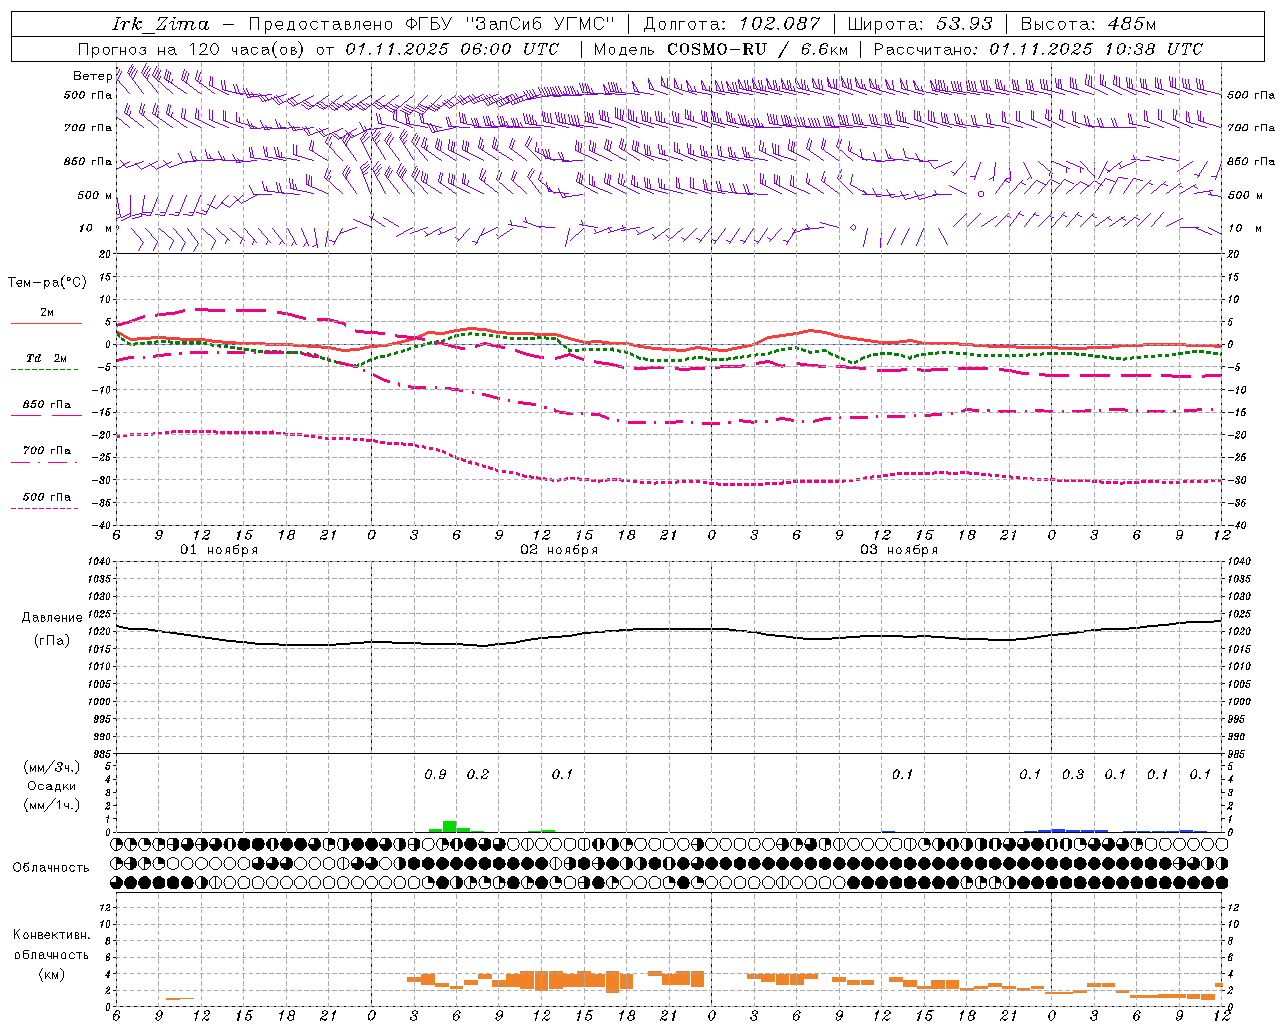This screenshot has height=1024, width=1280.
Task: Click the computed time 01.11.2025 10:38 UTC
Action: click(1096, 49)
